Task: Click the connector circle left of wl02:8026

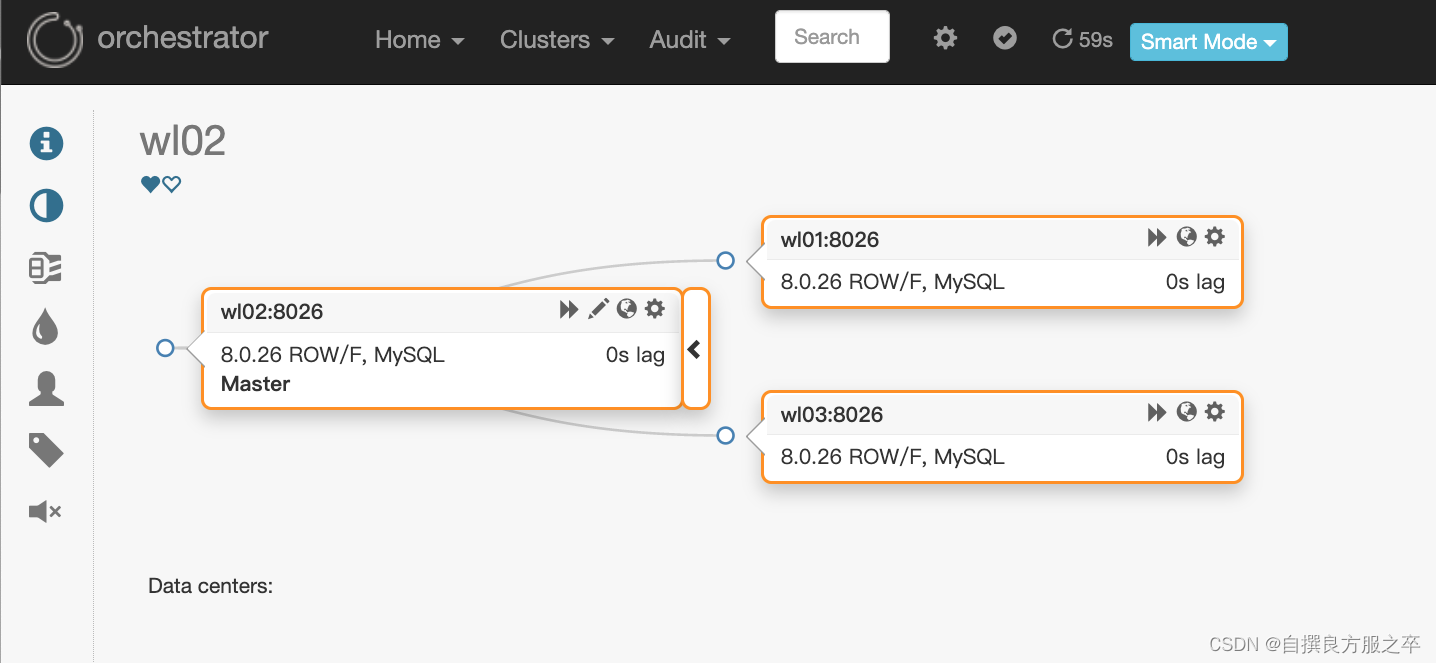Action: 166,348
